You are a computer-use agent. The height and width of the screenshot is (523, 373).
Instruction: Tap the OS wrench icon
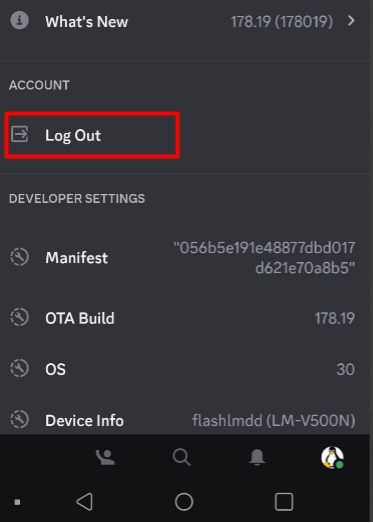(x=19, y=368)
